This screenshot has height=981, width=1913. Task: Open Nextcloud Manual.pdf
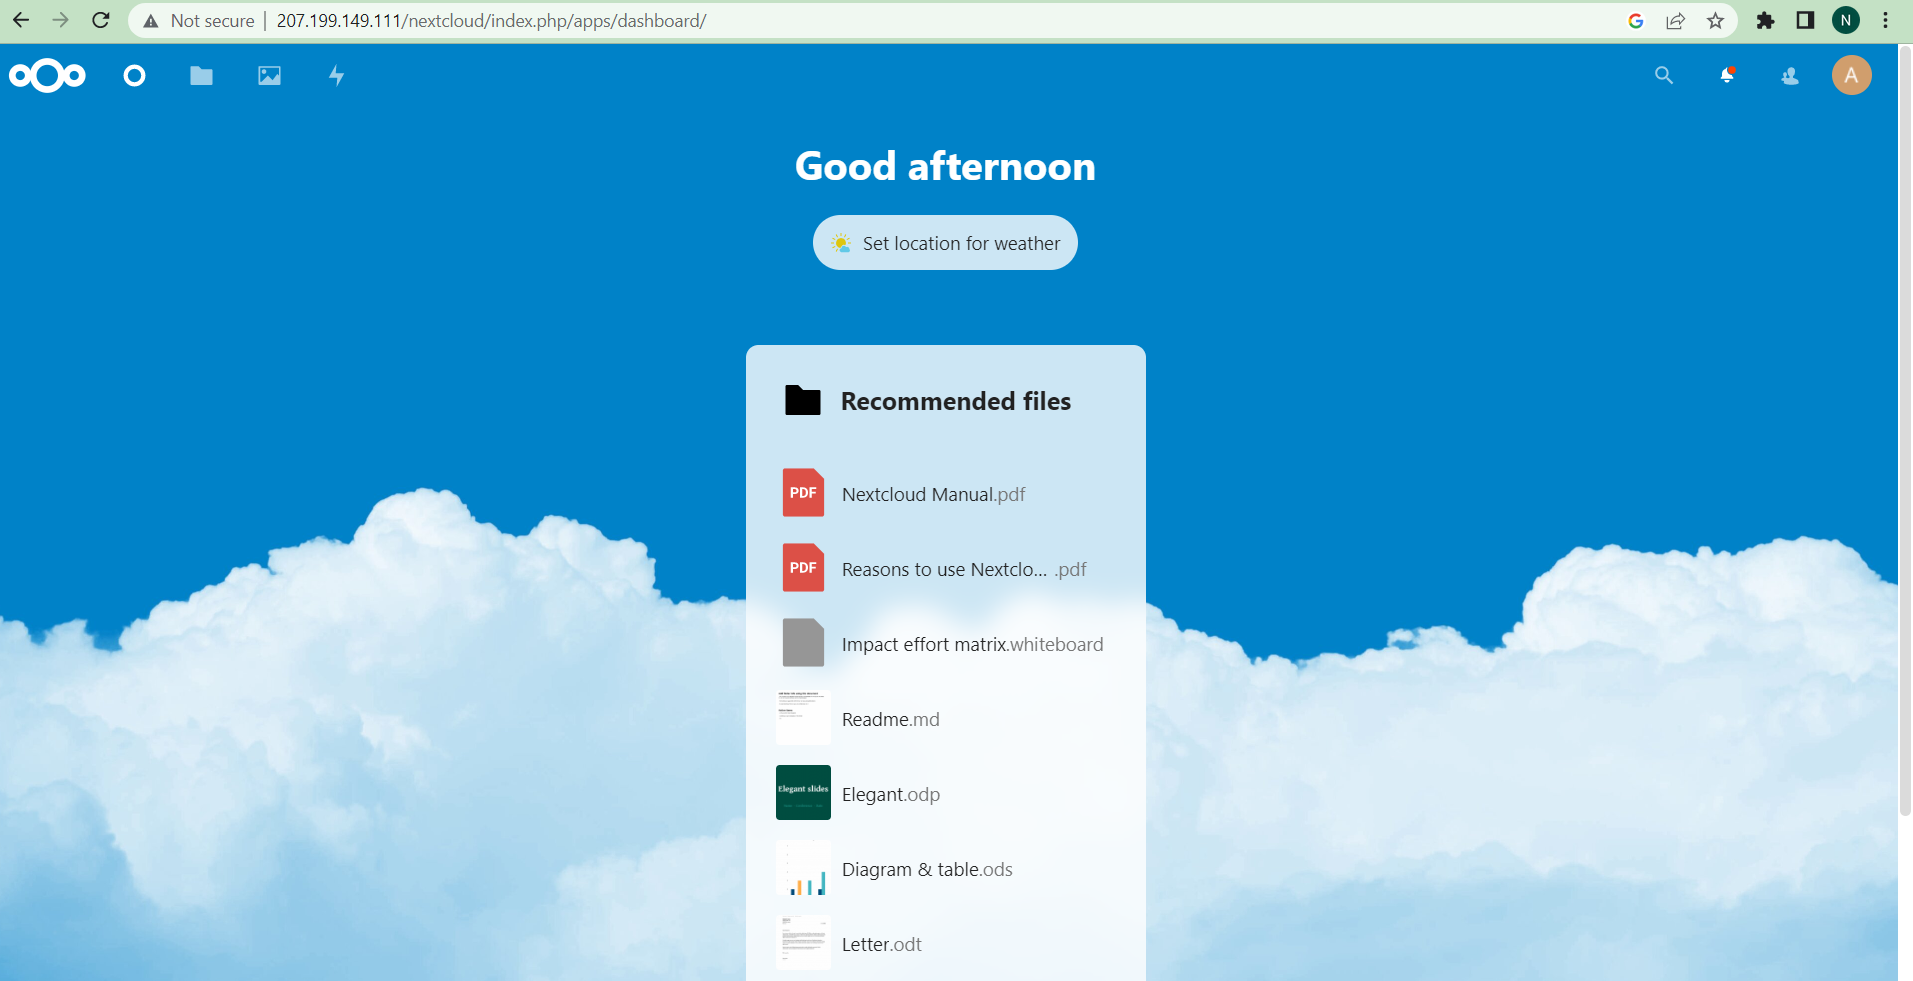[945, 494]
